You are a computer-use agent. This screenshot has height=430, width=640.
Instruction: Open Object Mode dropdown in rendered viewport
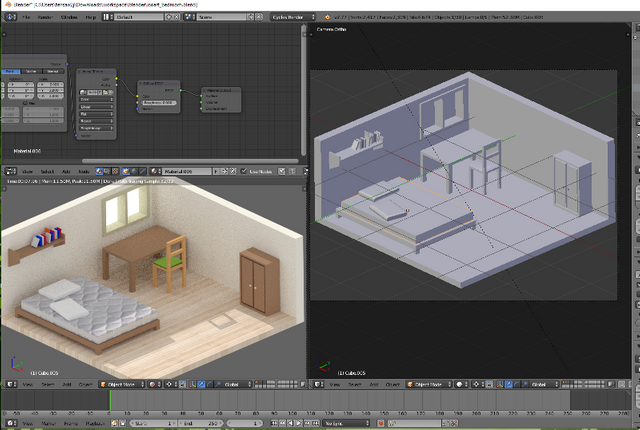click(122, 384)
